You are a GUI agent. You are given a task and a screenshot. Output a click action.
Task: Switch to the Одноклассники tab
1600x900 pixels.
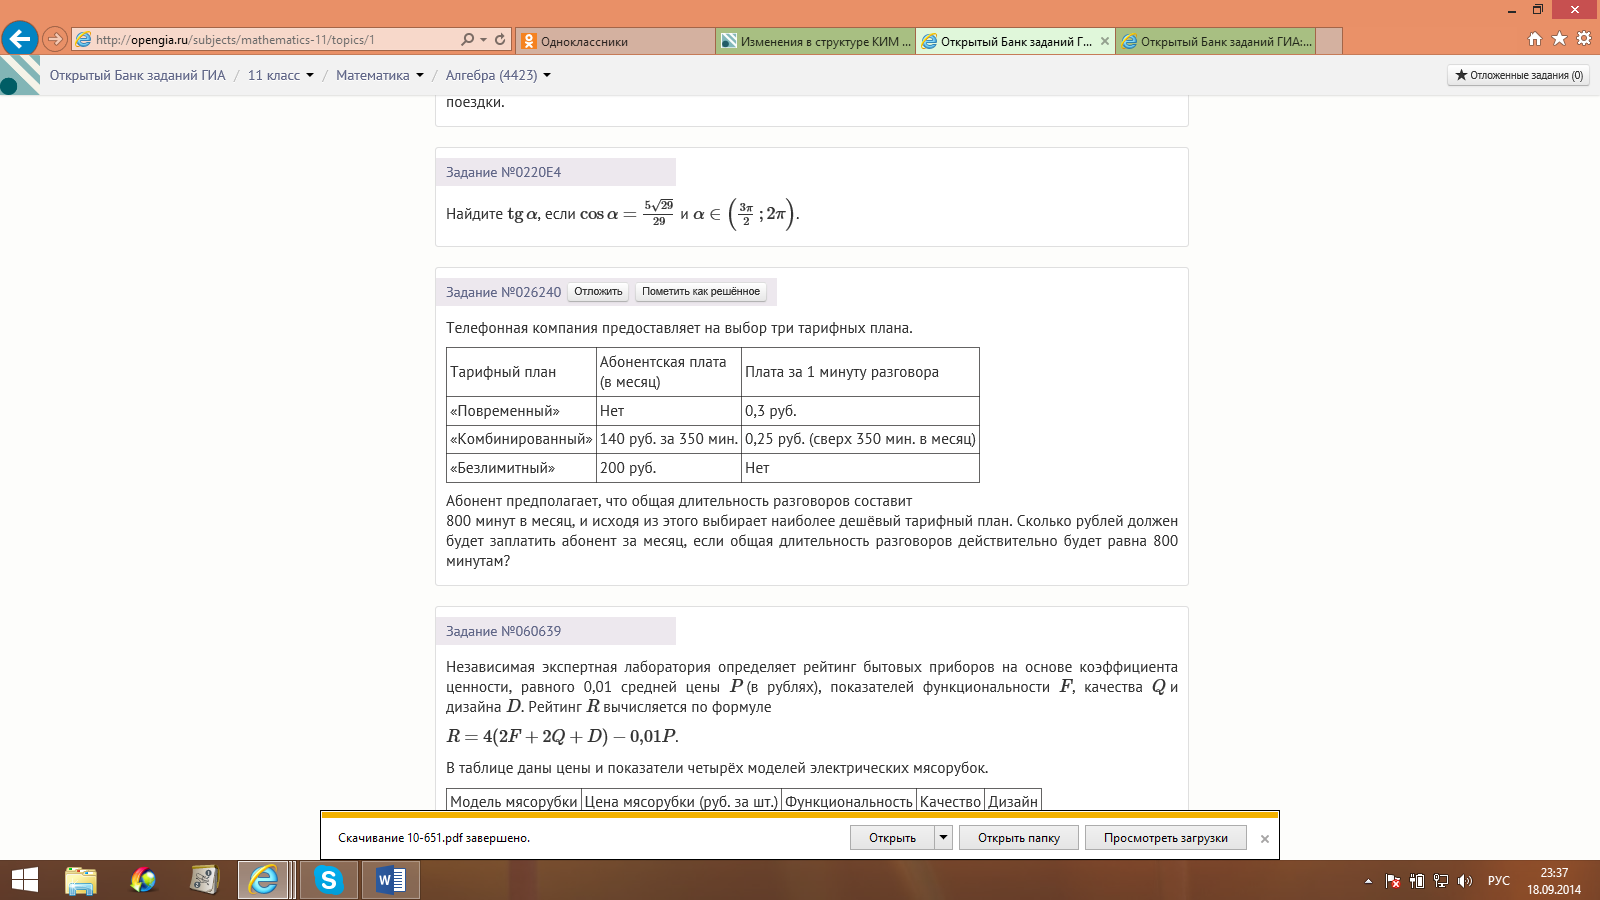(615, 41)
